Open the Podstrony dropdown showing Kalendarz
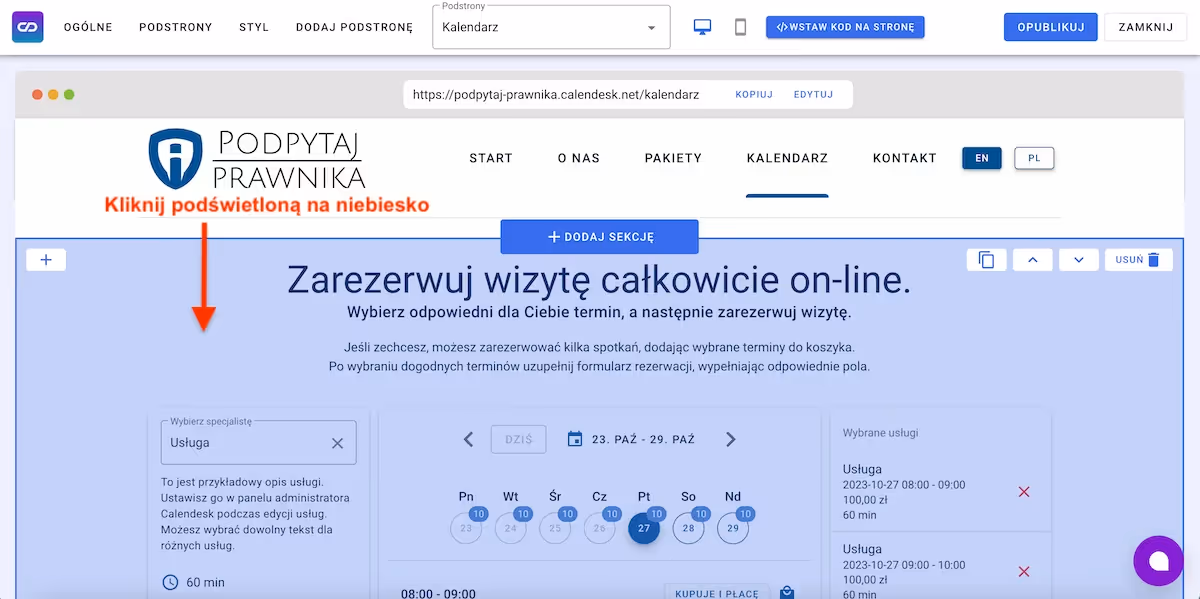 (x=551, y=28)
